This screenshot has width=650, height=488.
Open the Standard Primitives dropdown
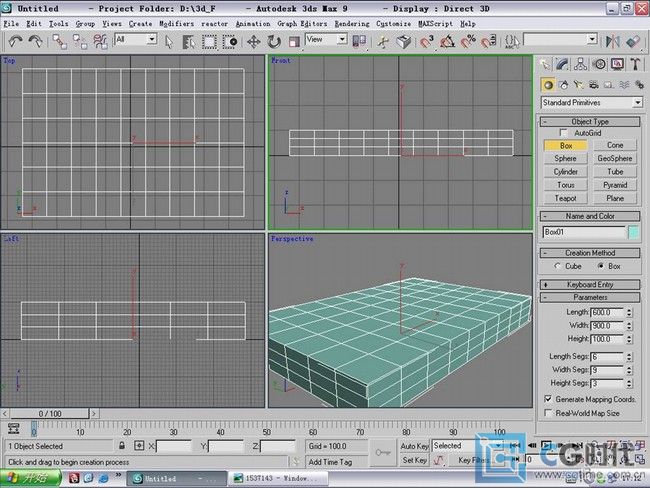click(x=638, y=102)
